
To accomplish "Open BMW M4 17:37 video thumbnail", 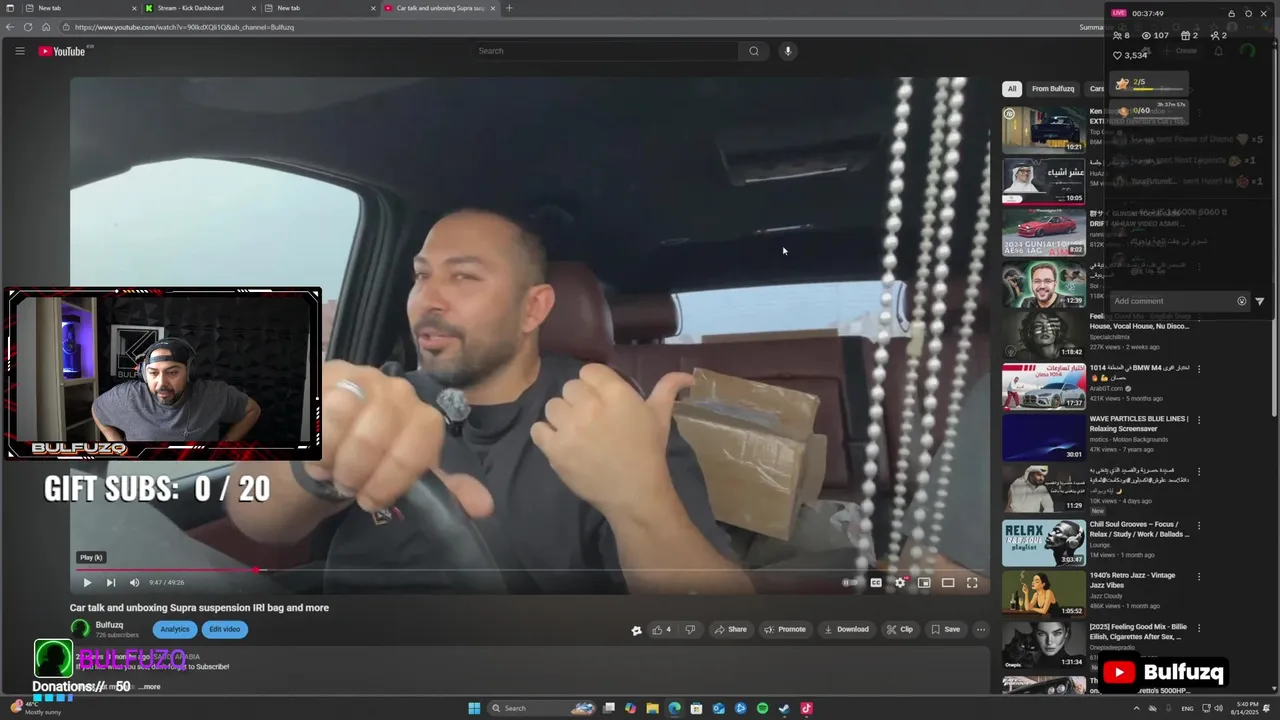I will pyautogui.click(x=1044, y=386).
